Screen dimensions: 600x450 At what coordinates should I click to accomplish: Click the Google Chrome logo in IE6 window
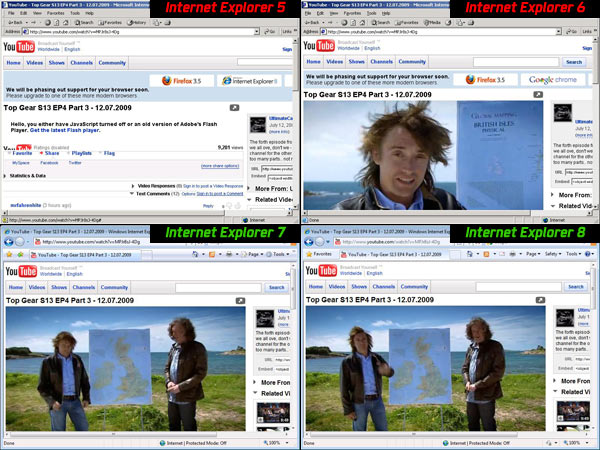pos(553,80)
